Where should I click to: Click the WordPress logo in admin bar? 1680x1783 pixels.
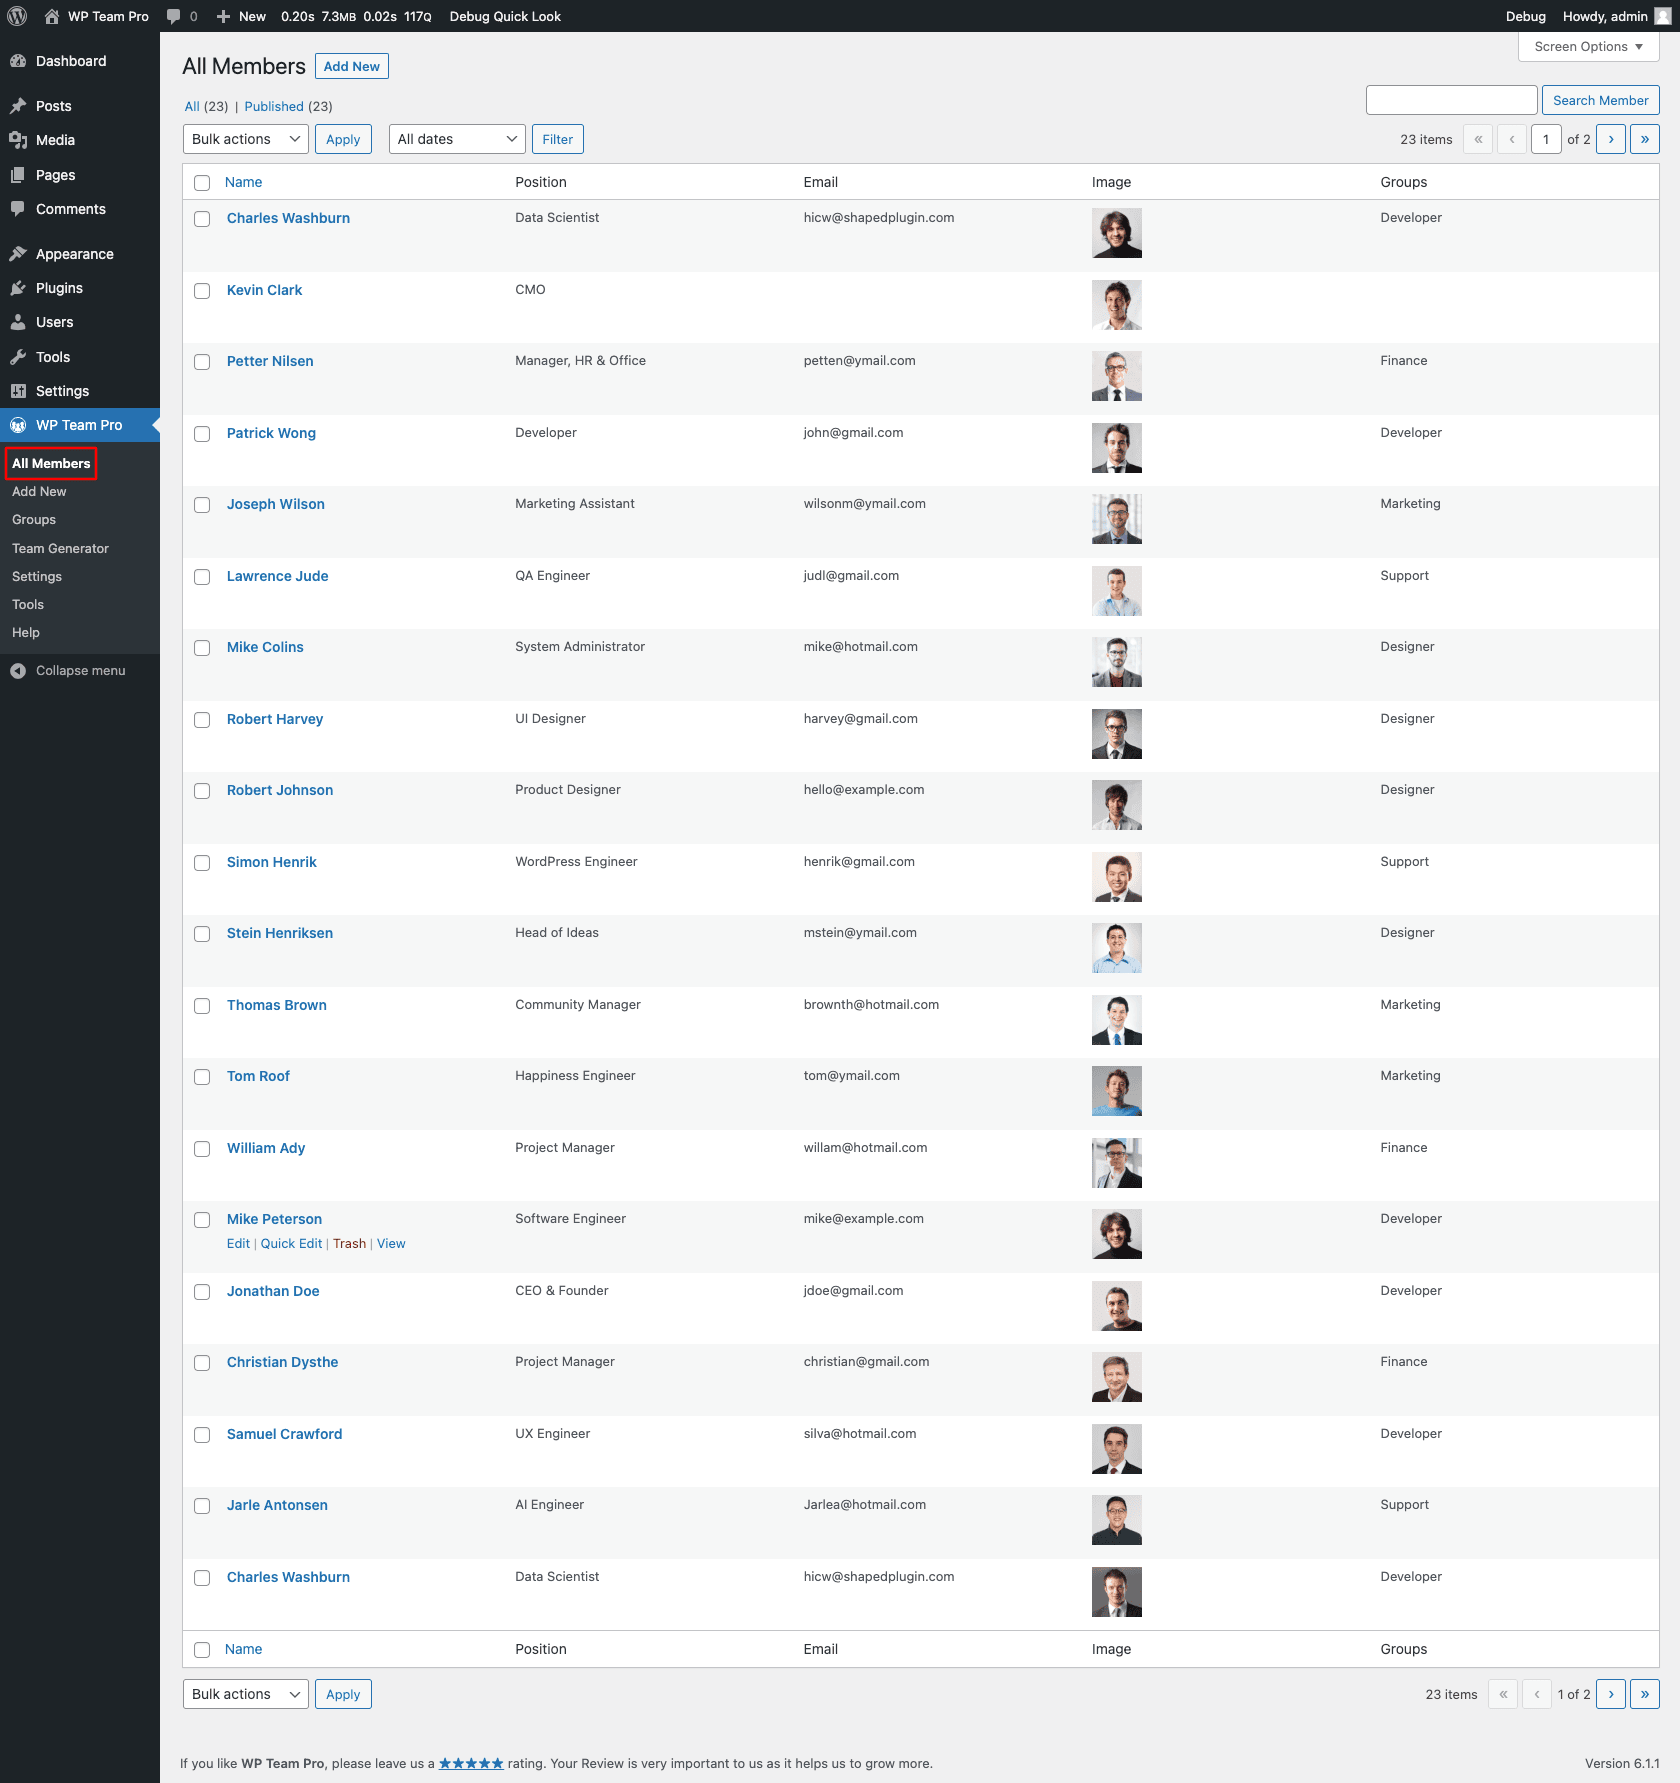[16, 16]
